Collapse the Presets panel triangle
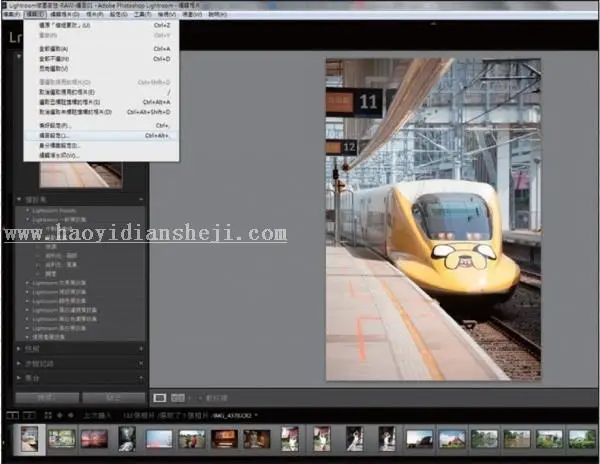 coord(19,199)
